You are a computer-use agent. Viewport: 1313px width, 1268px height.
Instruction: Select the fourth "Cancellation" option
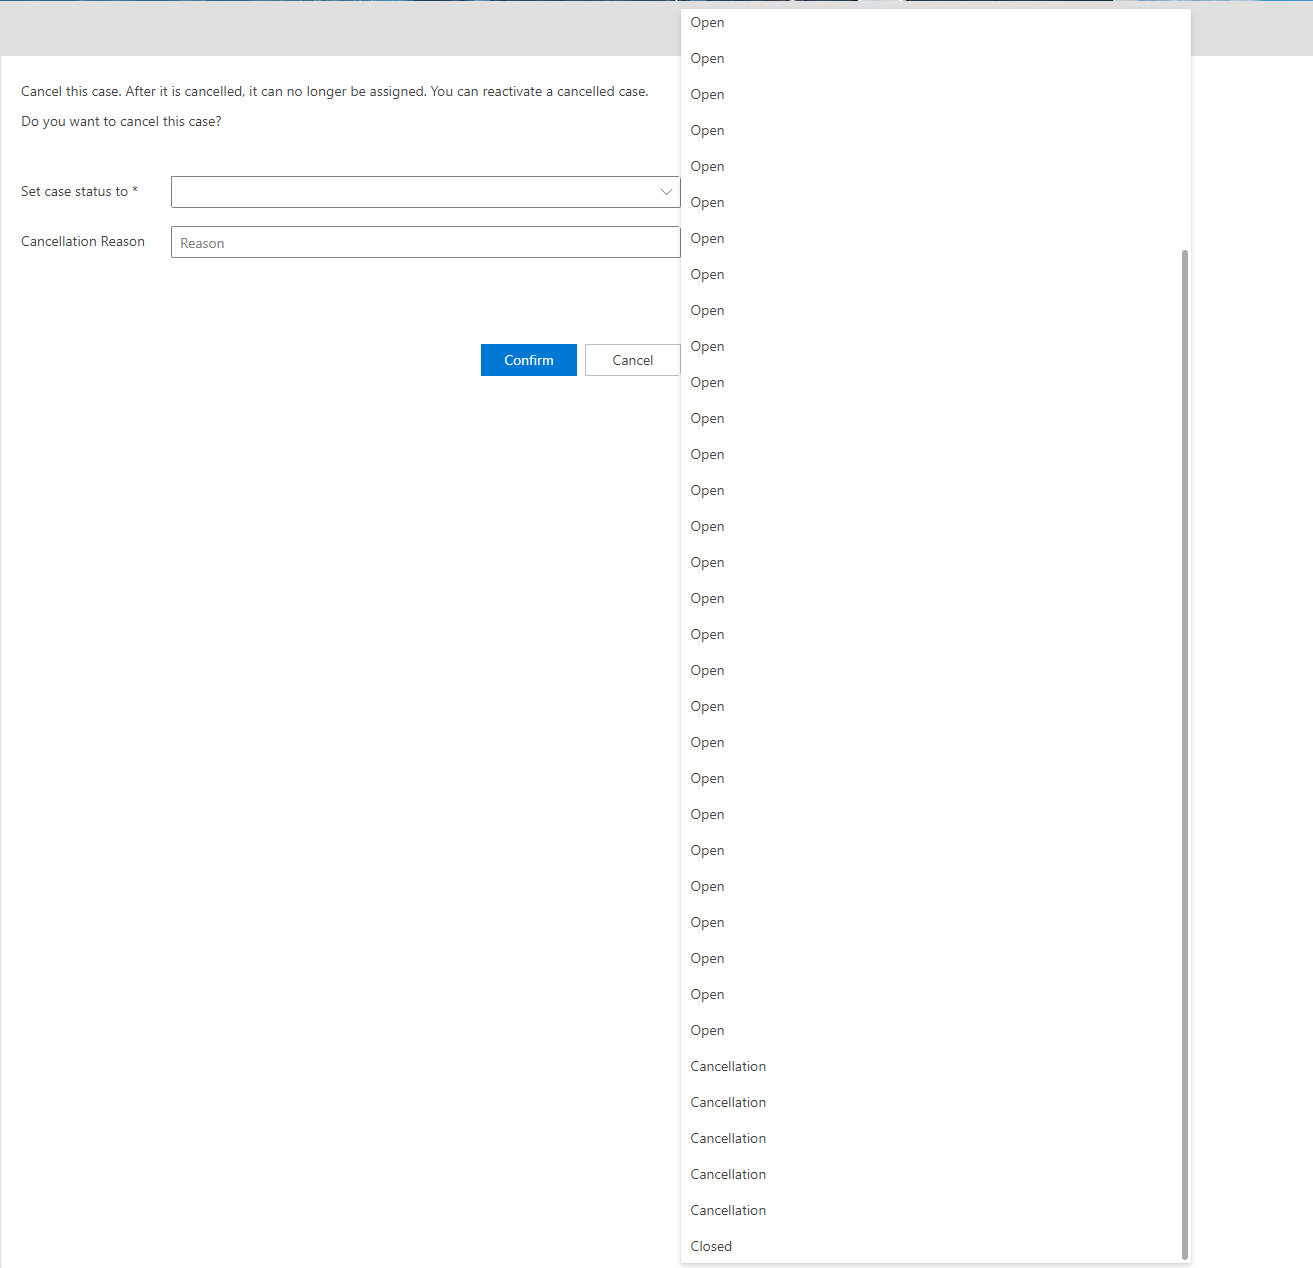tap(728, 1174)
